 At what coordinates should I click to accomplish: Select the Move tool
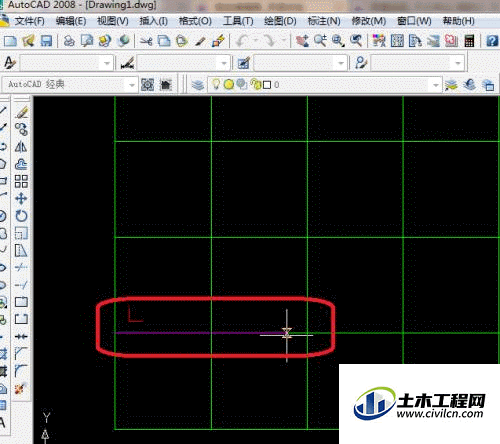coord(21,199)
